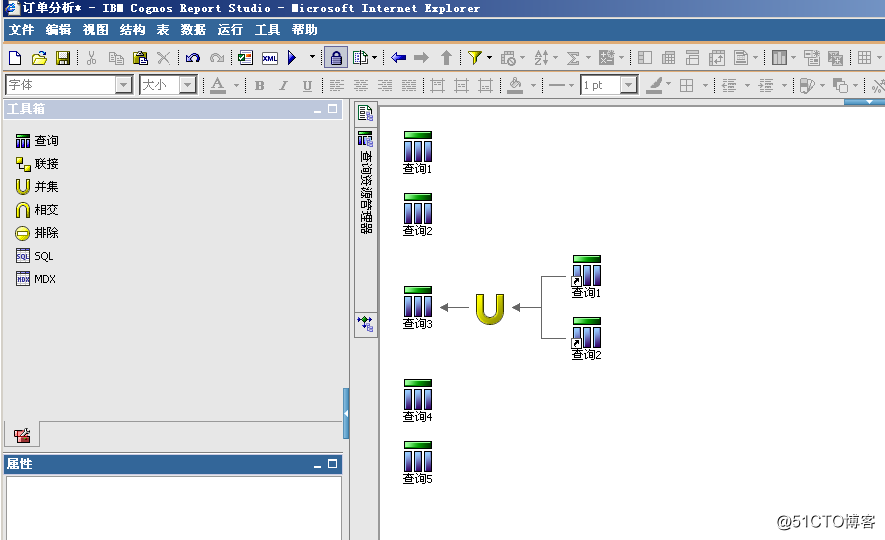Open the font size combo box
Viewport: 885px width, 540px height.
(x=168, y=85)
